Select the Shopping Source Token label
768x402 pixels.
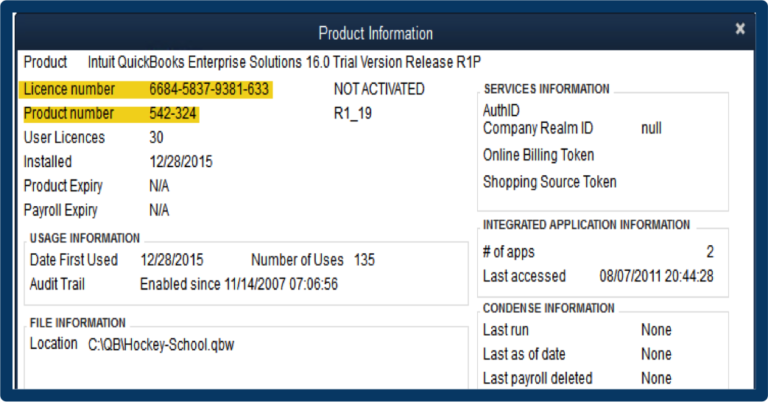point(549,183)
